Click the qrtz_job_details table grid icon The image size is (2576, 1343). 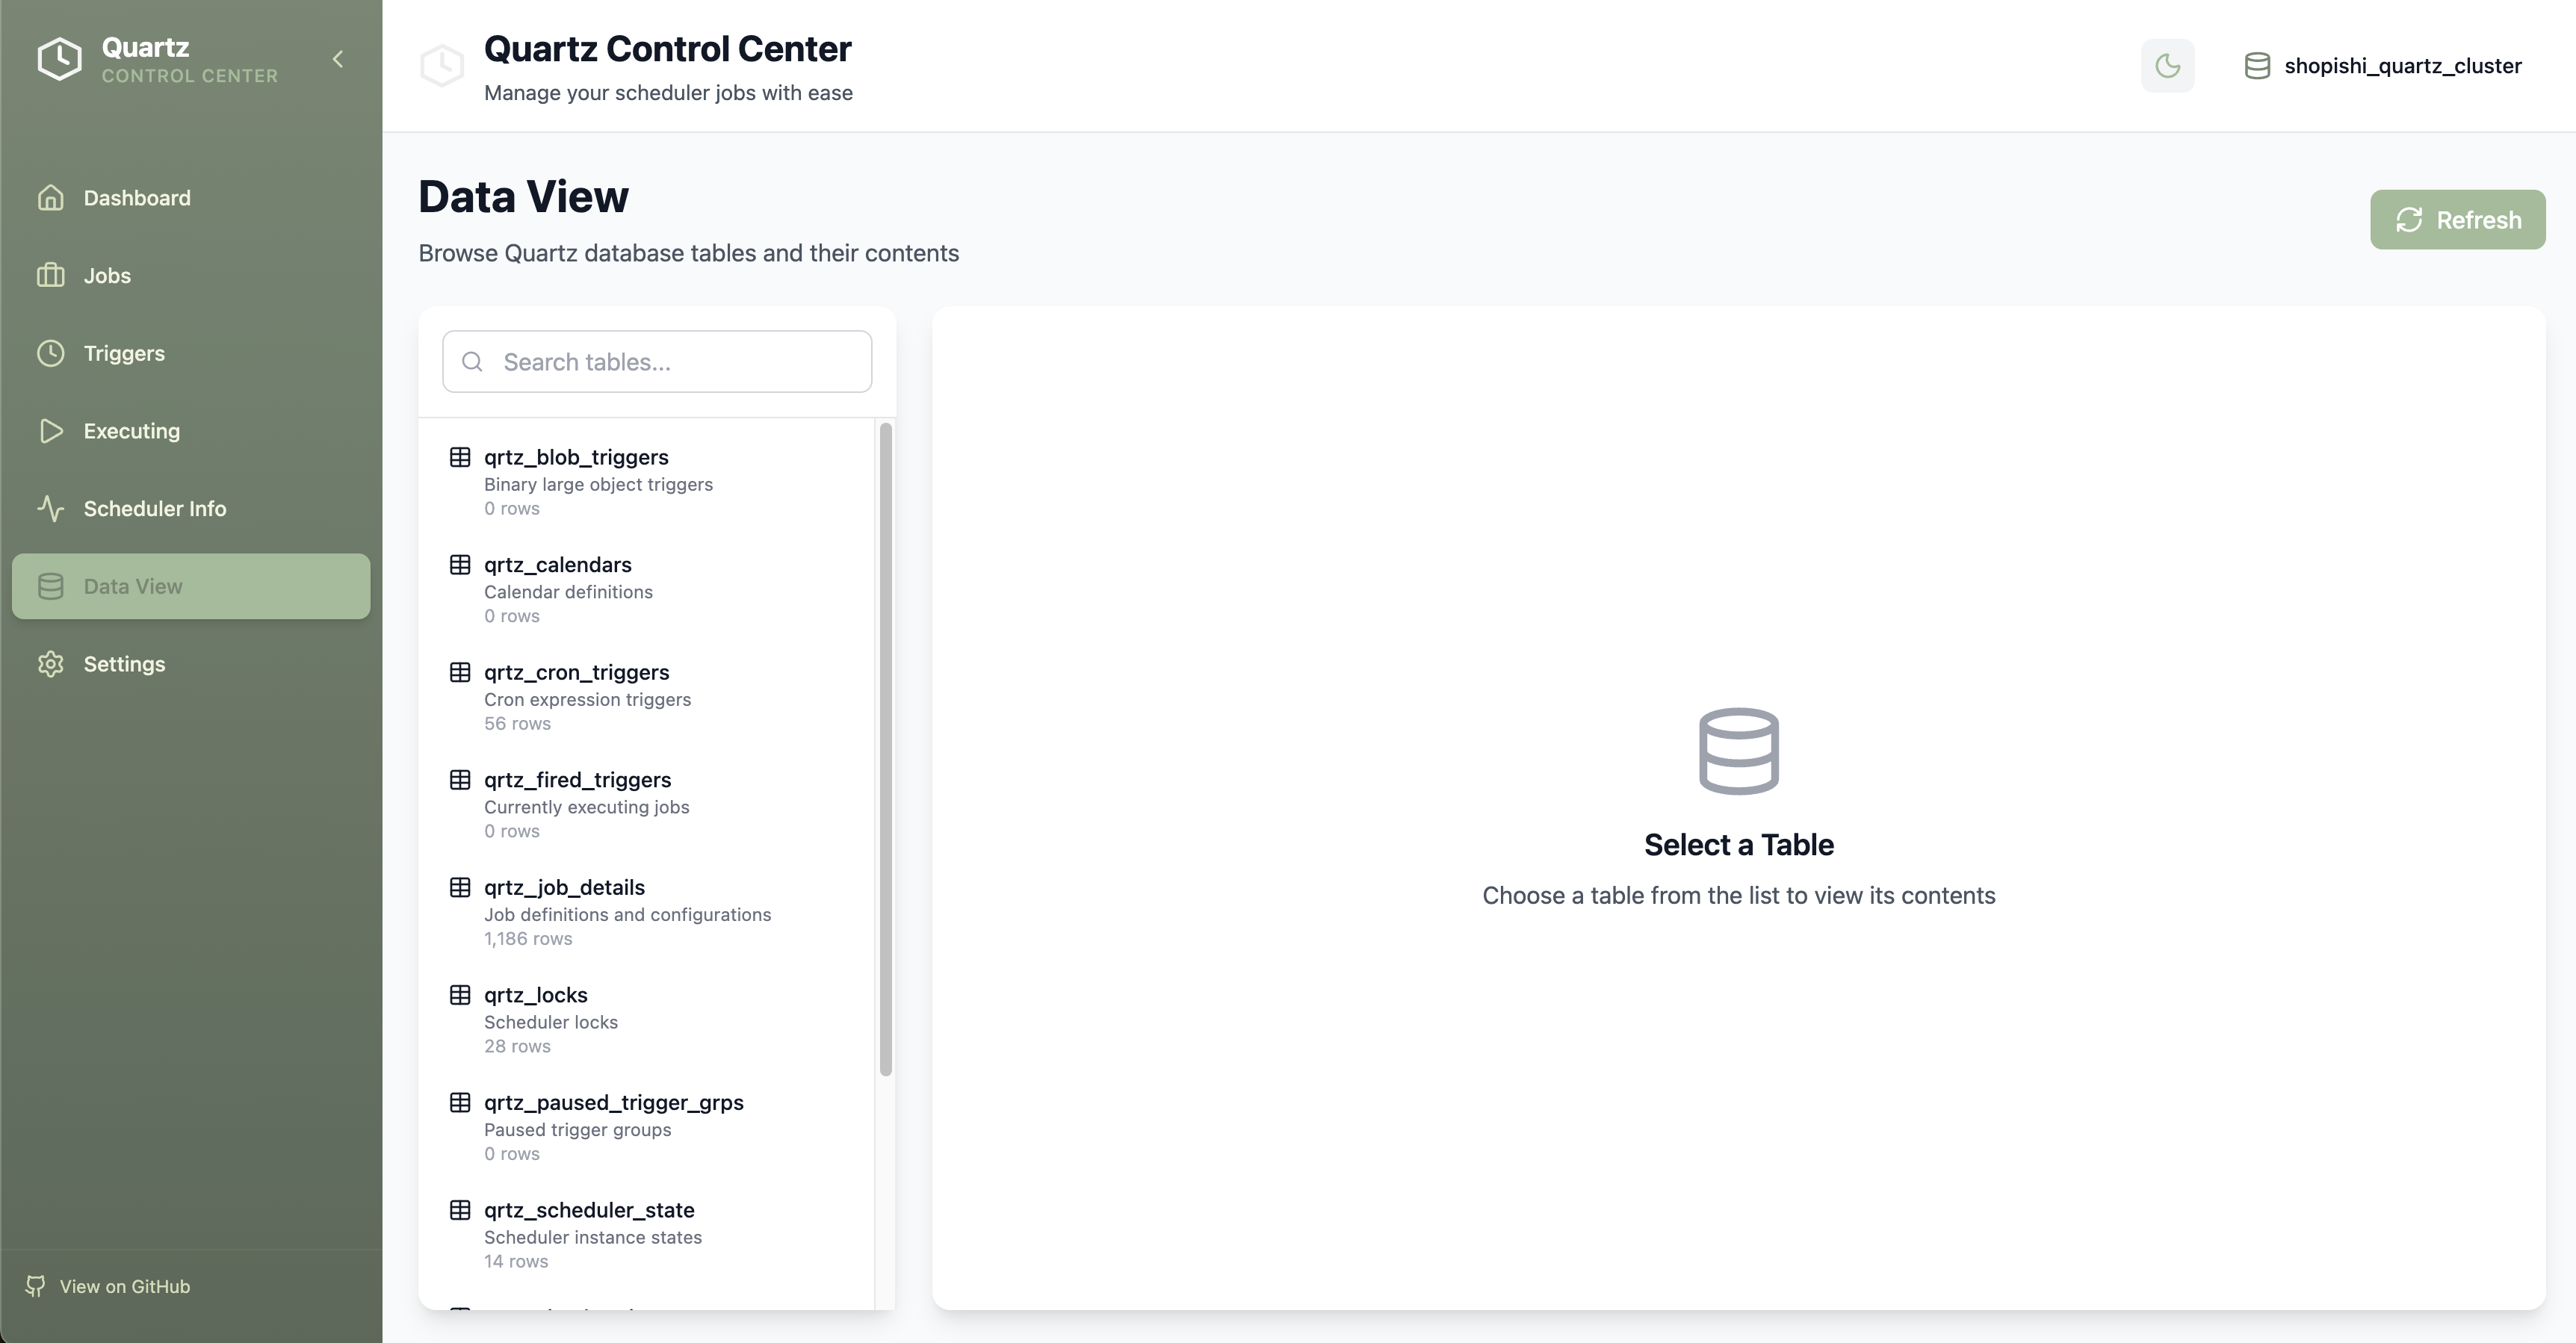point(460,887)
